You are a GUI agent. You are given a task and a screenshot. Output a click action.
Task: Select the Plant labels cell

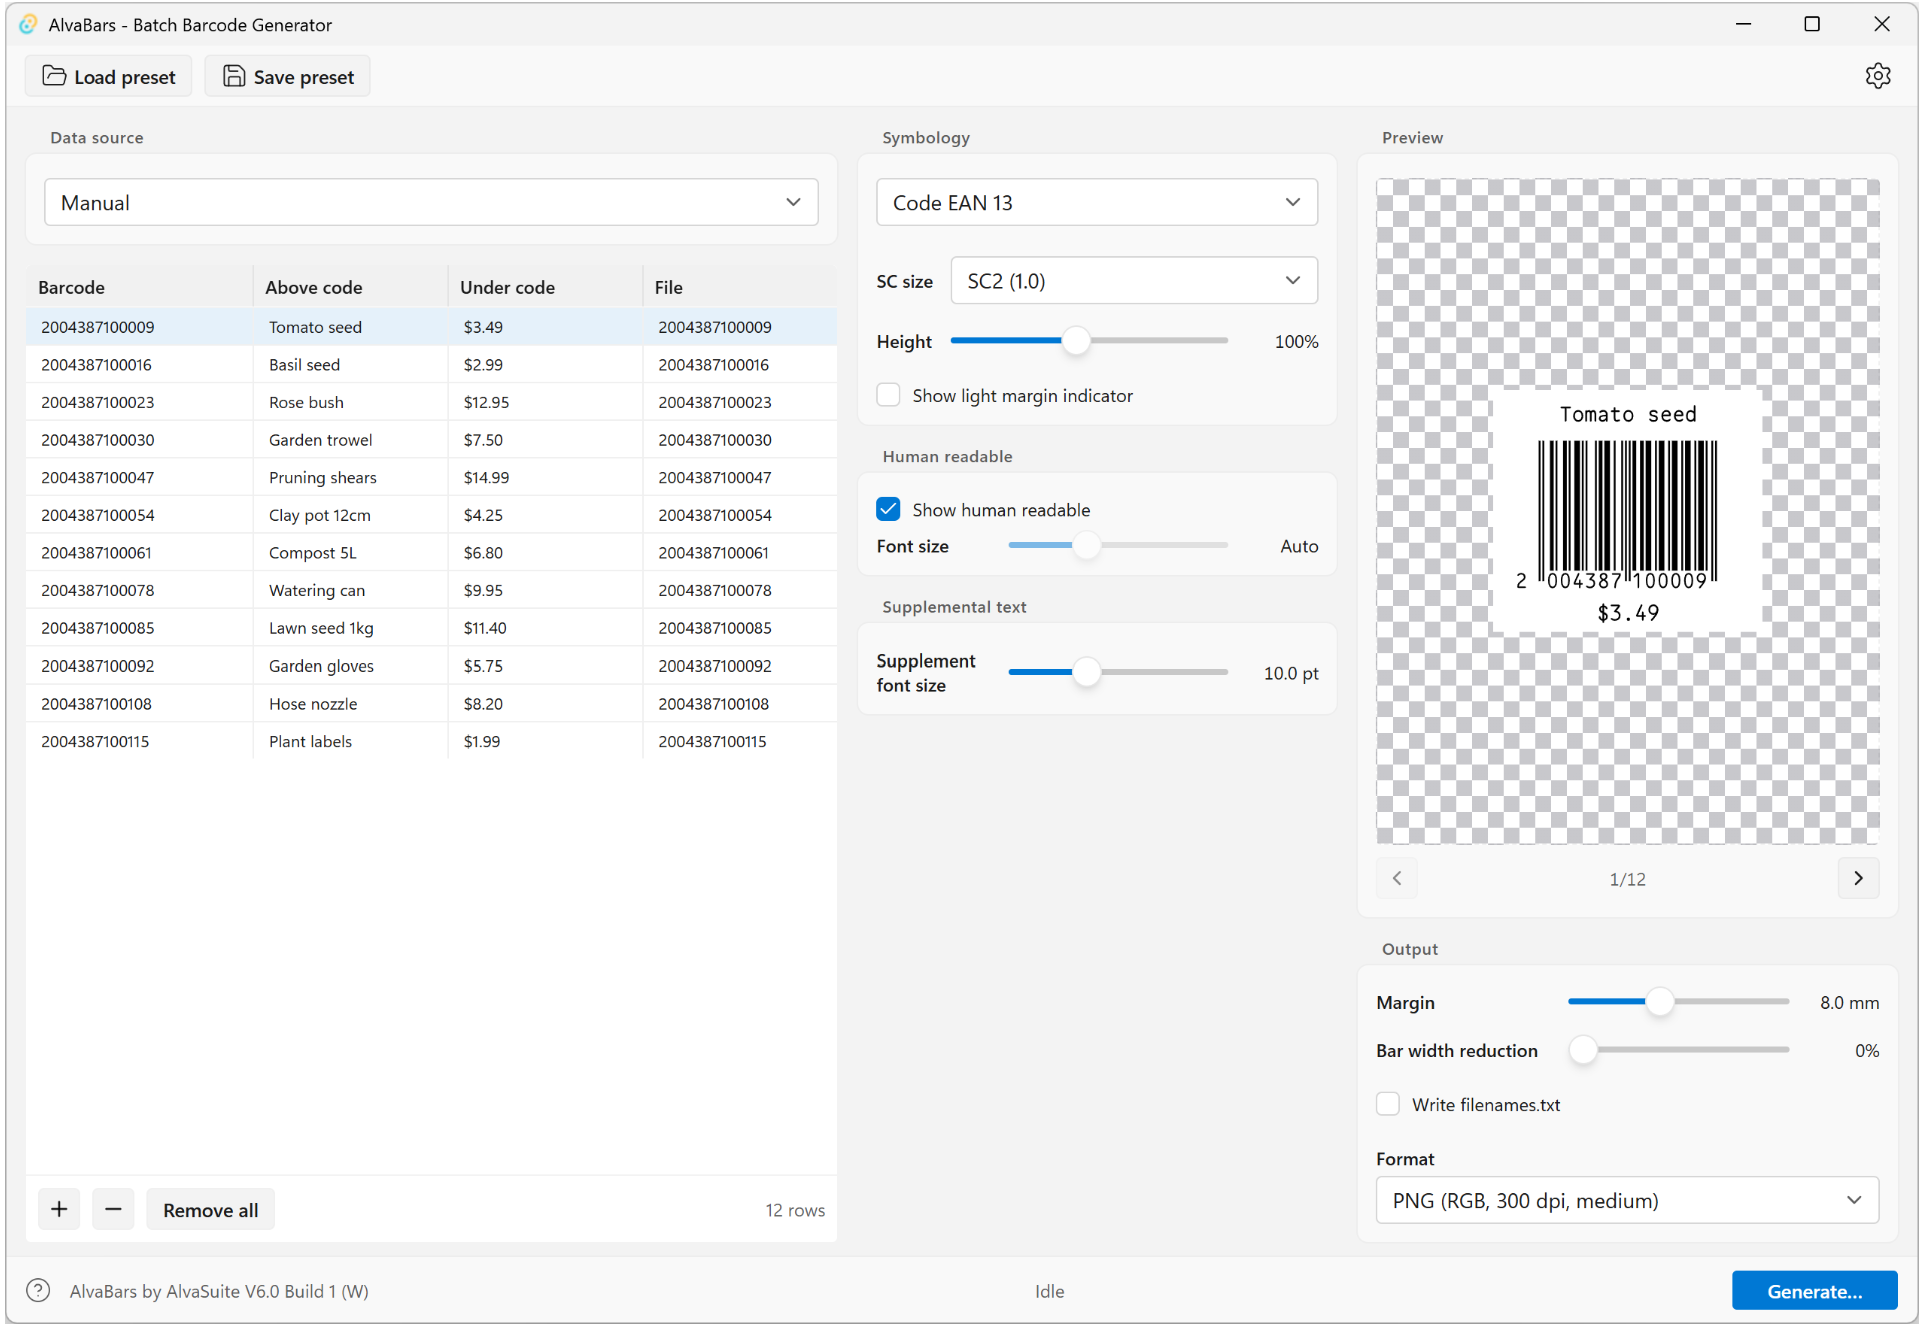pyautogui.click(x=350, y=742)
